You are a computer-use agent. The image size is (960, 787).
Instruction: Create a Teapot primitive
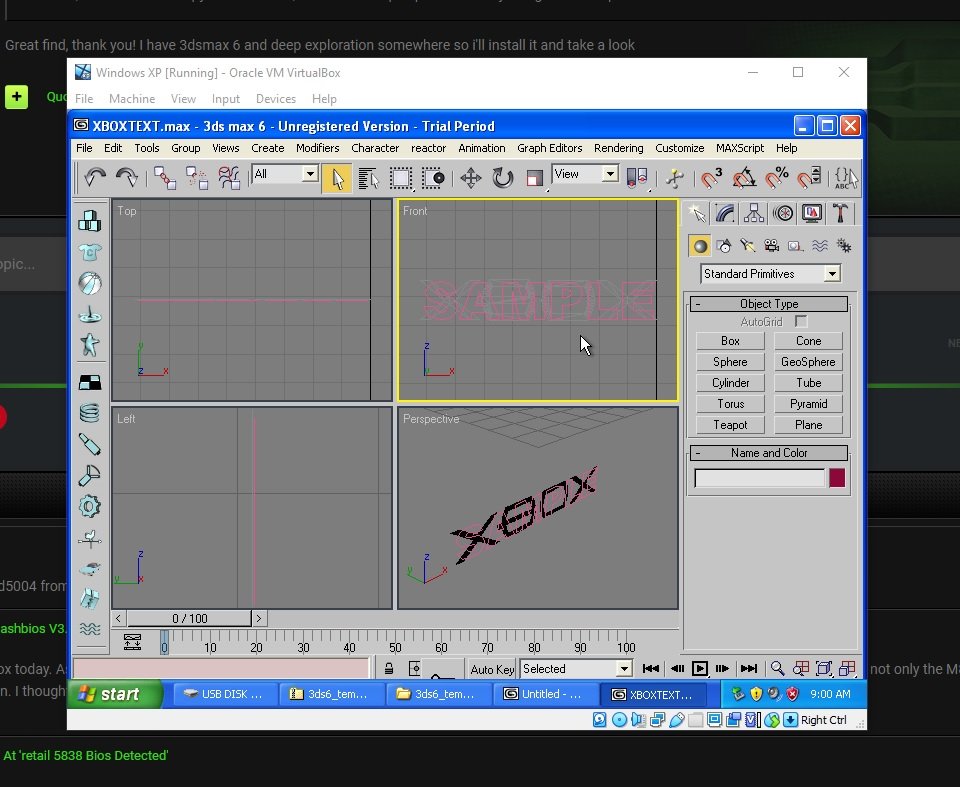pos(730,424)
